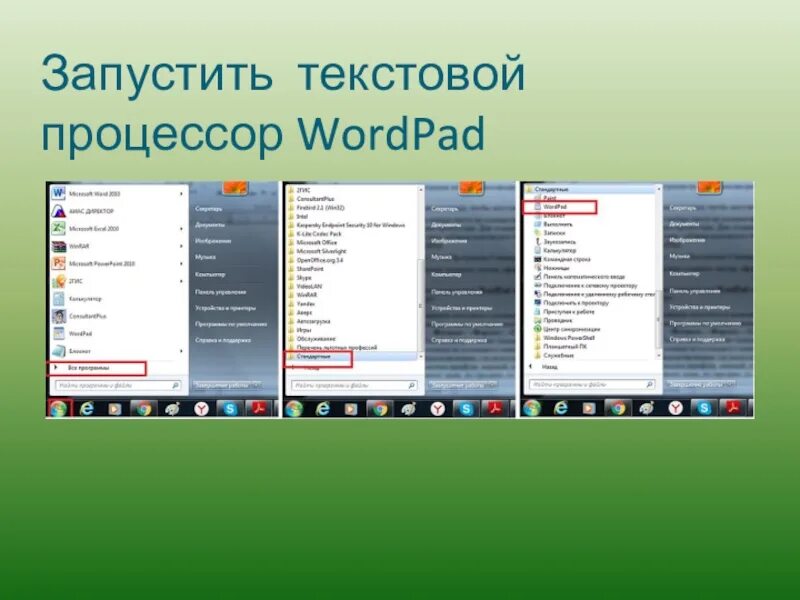The height and width of the screenshot is (600, 800).
Task: Click search field in middle Start menu
Action: tap(354, 386)
